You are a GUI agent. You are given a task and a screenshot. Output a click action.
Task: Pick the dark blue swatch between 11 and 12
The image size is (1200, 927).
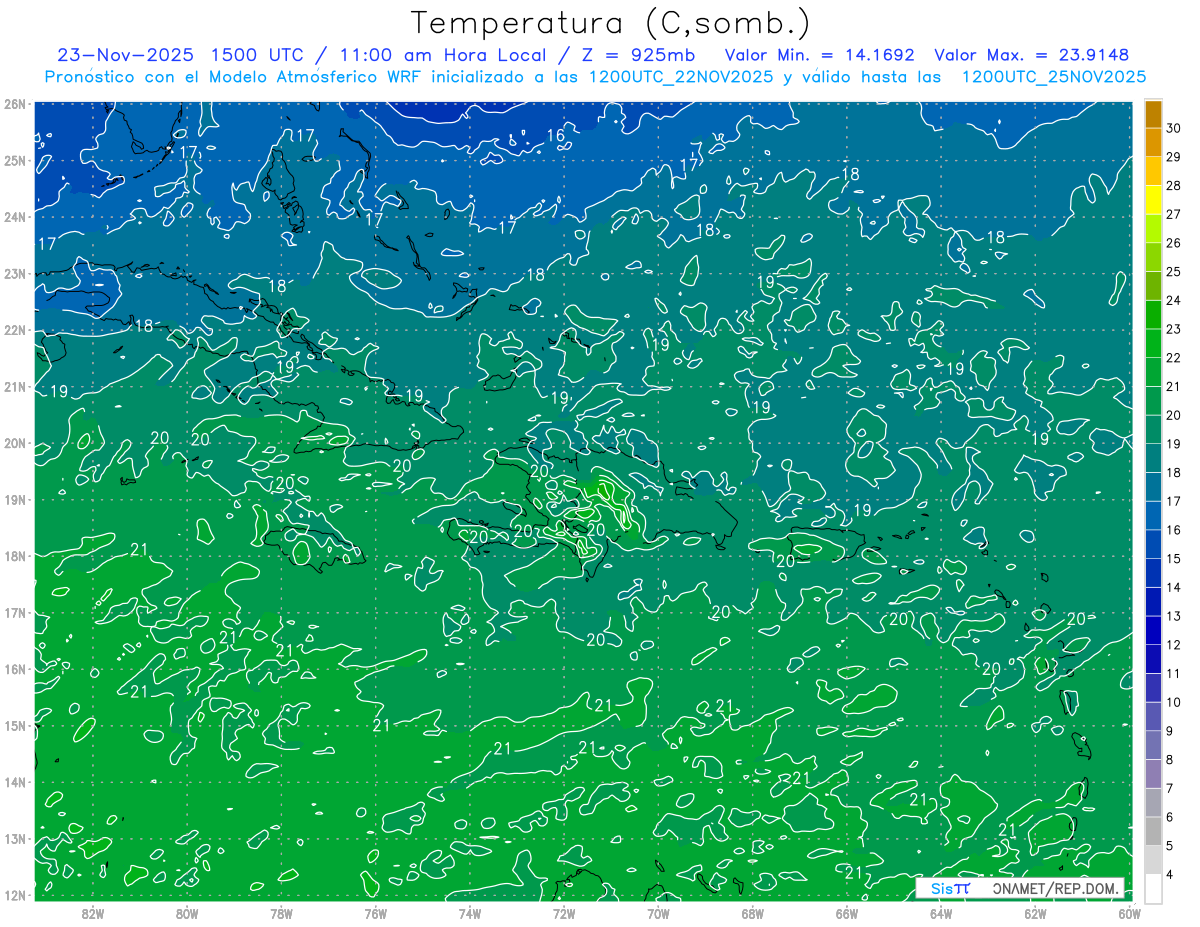click(1153, 659)
